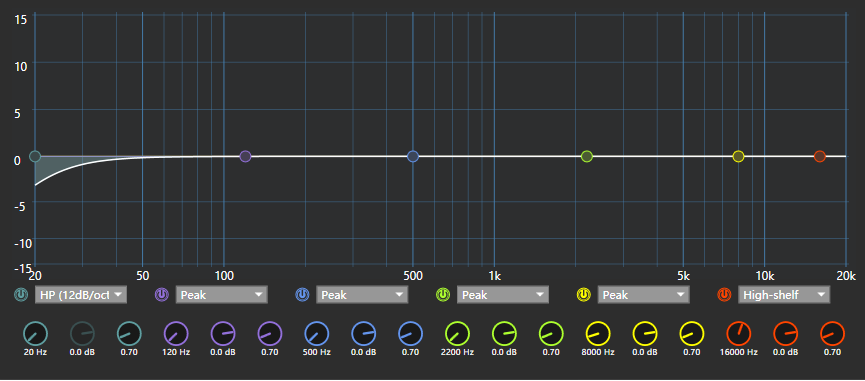Click the yellow band's 0.0 dB gain knob
865x381 pixels.
[645, 334]
